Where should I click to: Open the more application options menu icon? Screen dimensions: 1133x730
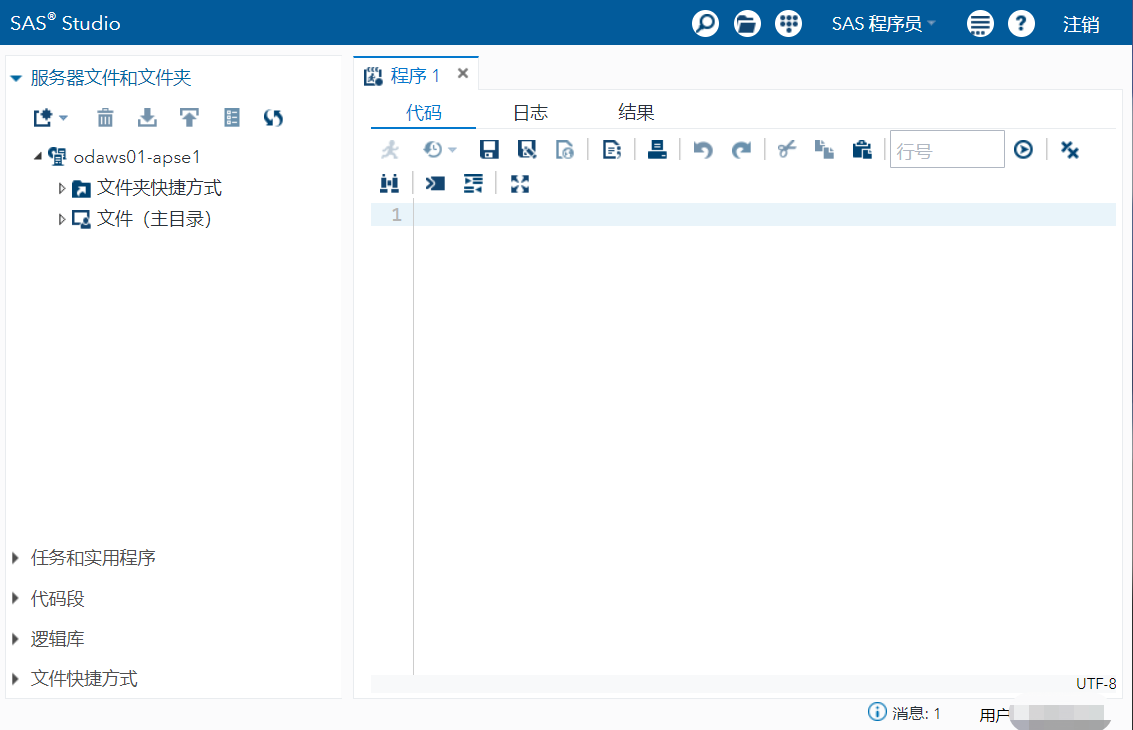tap(980, 24)
